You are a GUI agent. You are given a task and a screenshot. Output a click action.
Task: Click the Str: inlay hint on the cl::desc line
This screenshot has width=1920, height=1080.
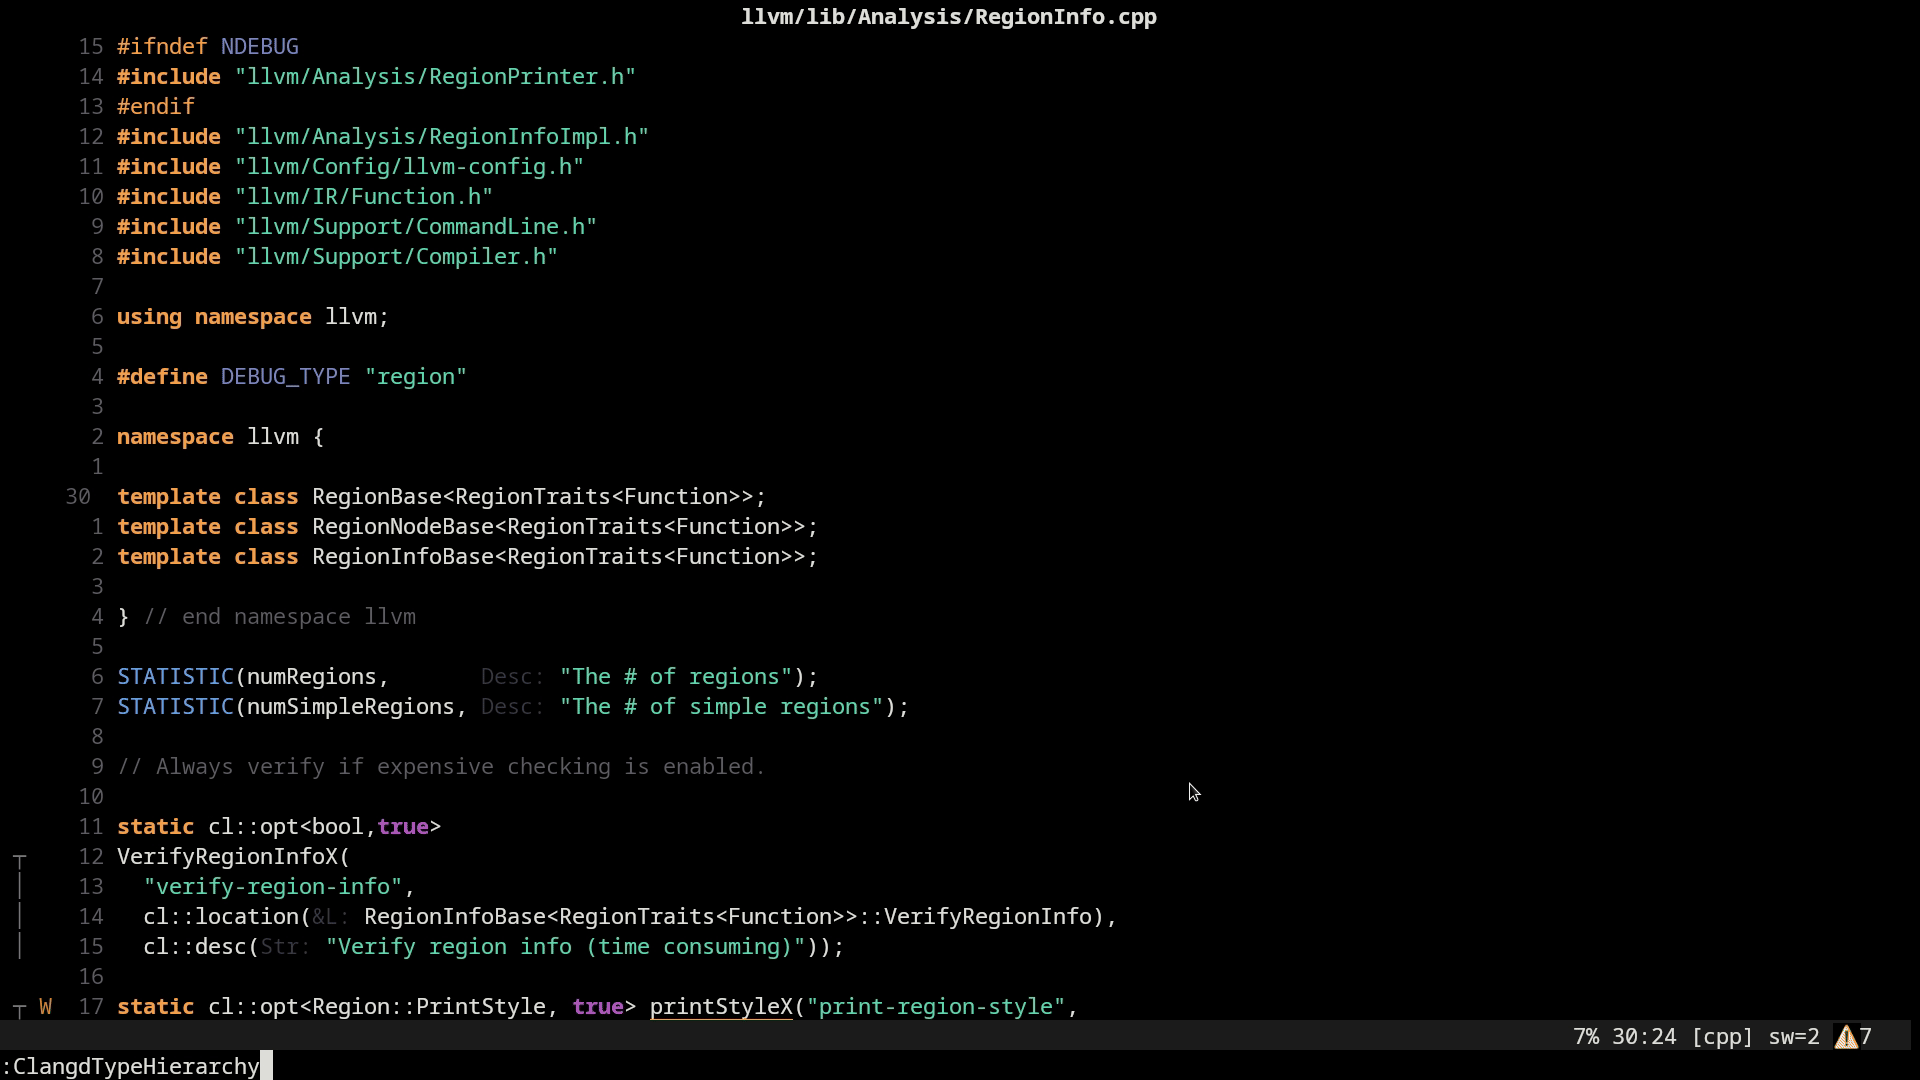pyautogui.click(x=284, y=947)
